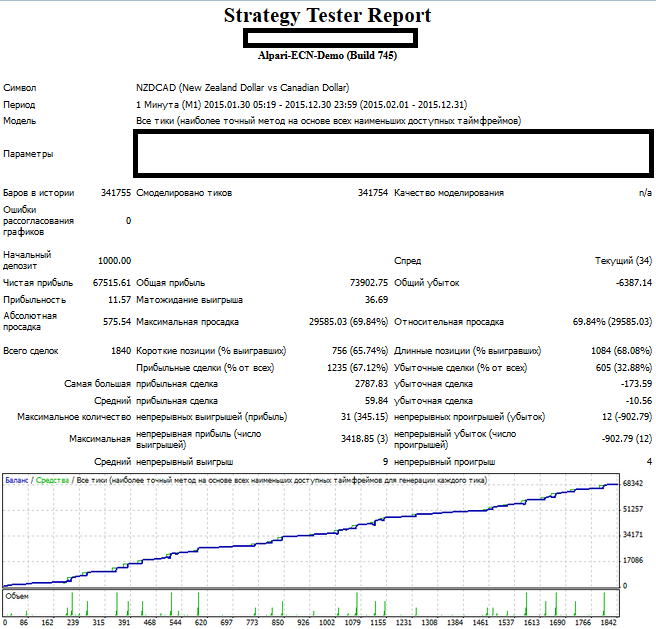
Task: Select relative drawdown value 69.84% (29585.03)
Action: [612, 322]
